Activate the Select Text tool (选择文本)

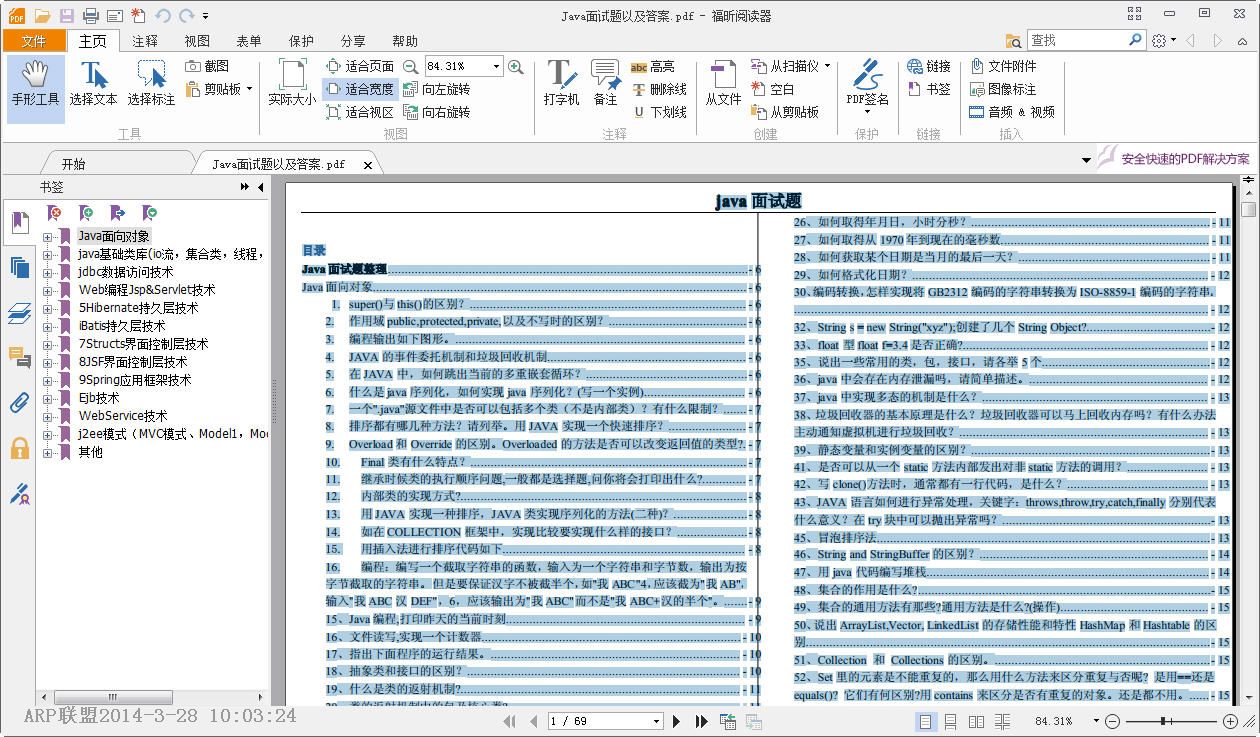(93, 84)
